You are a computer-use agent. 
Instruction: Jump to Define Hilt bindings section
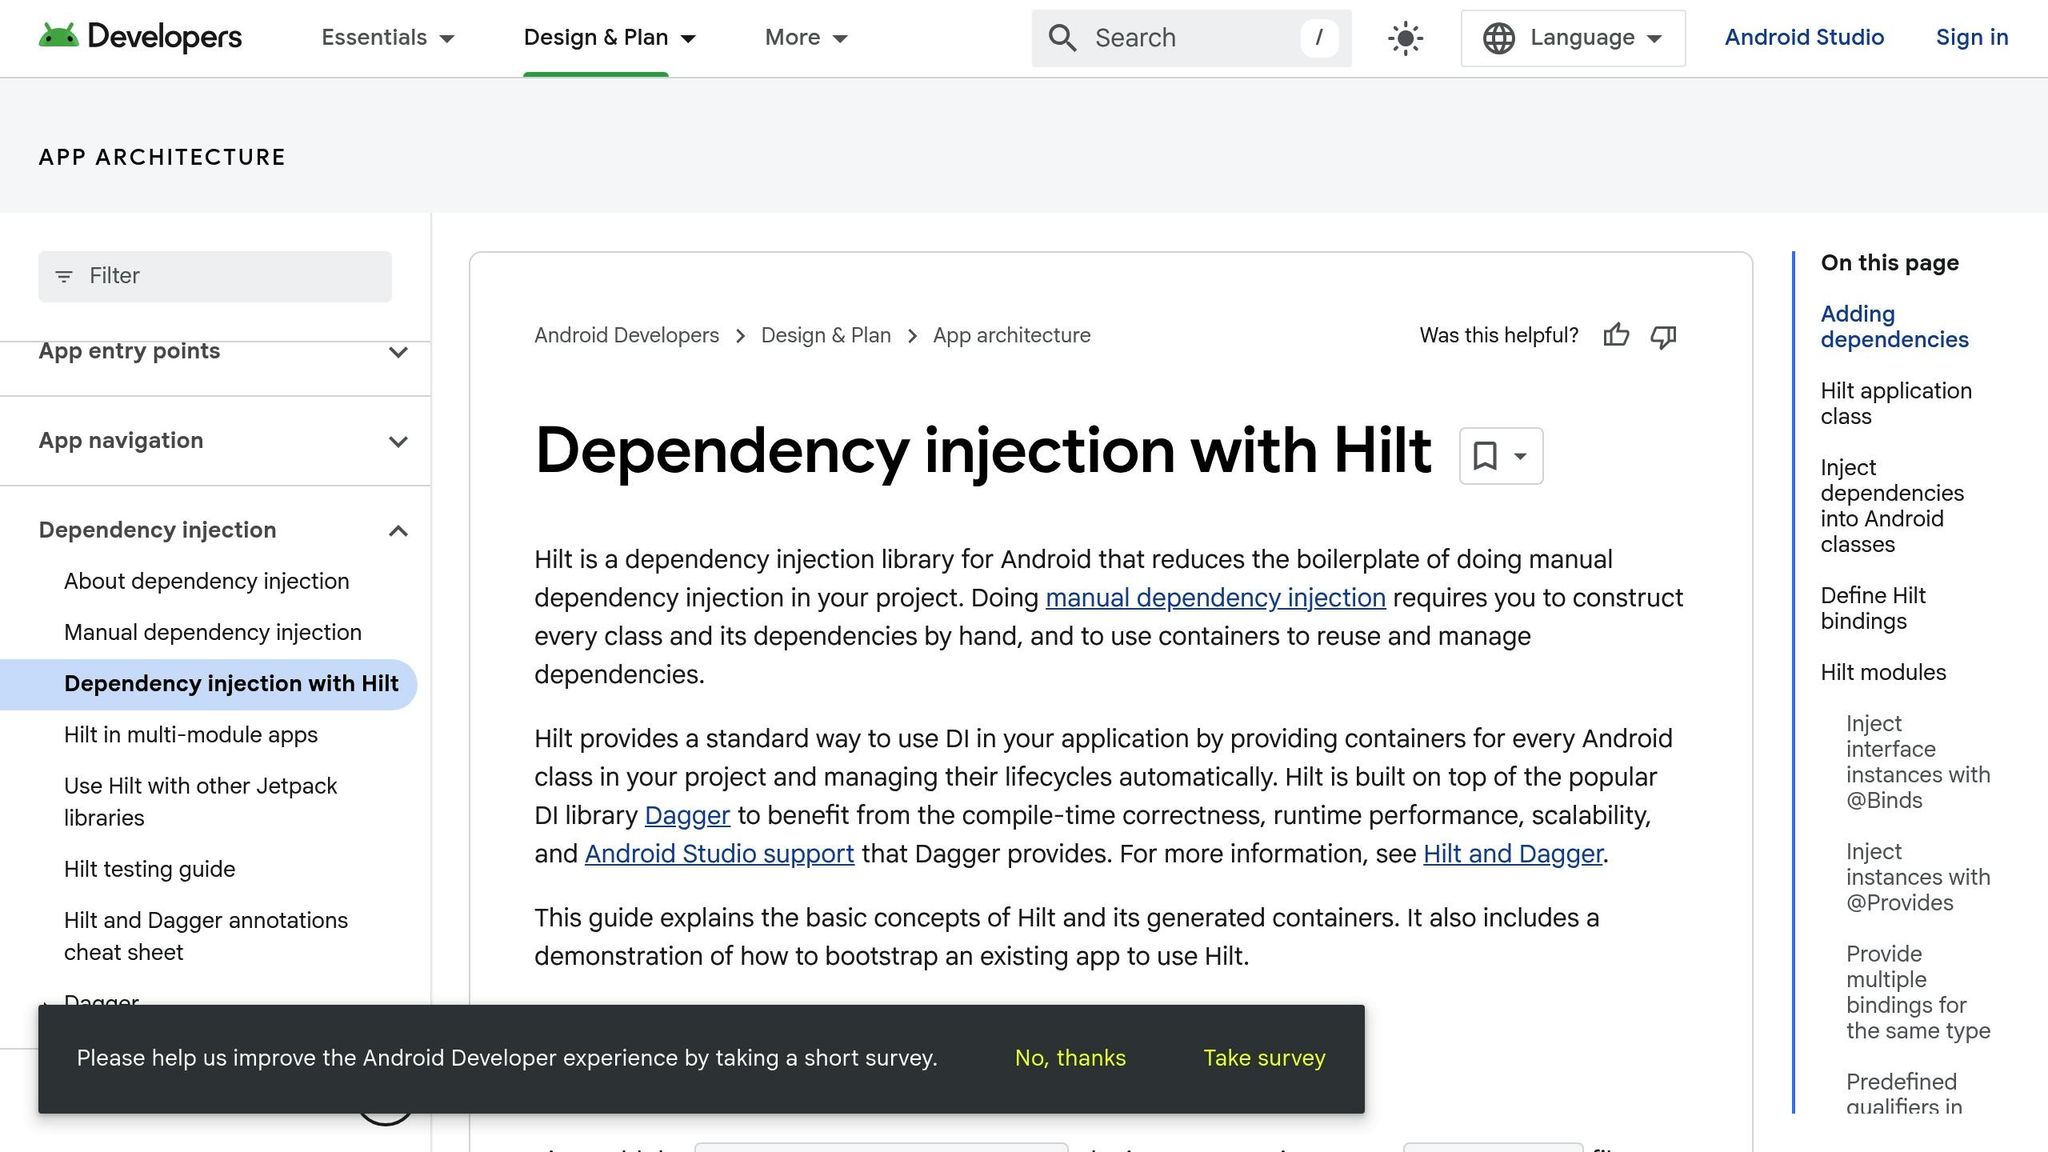tap(1873, 608)
